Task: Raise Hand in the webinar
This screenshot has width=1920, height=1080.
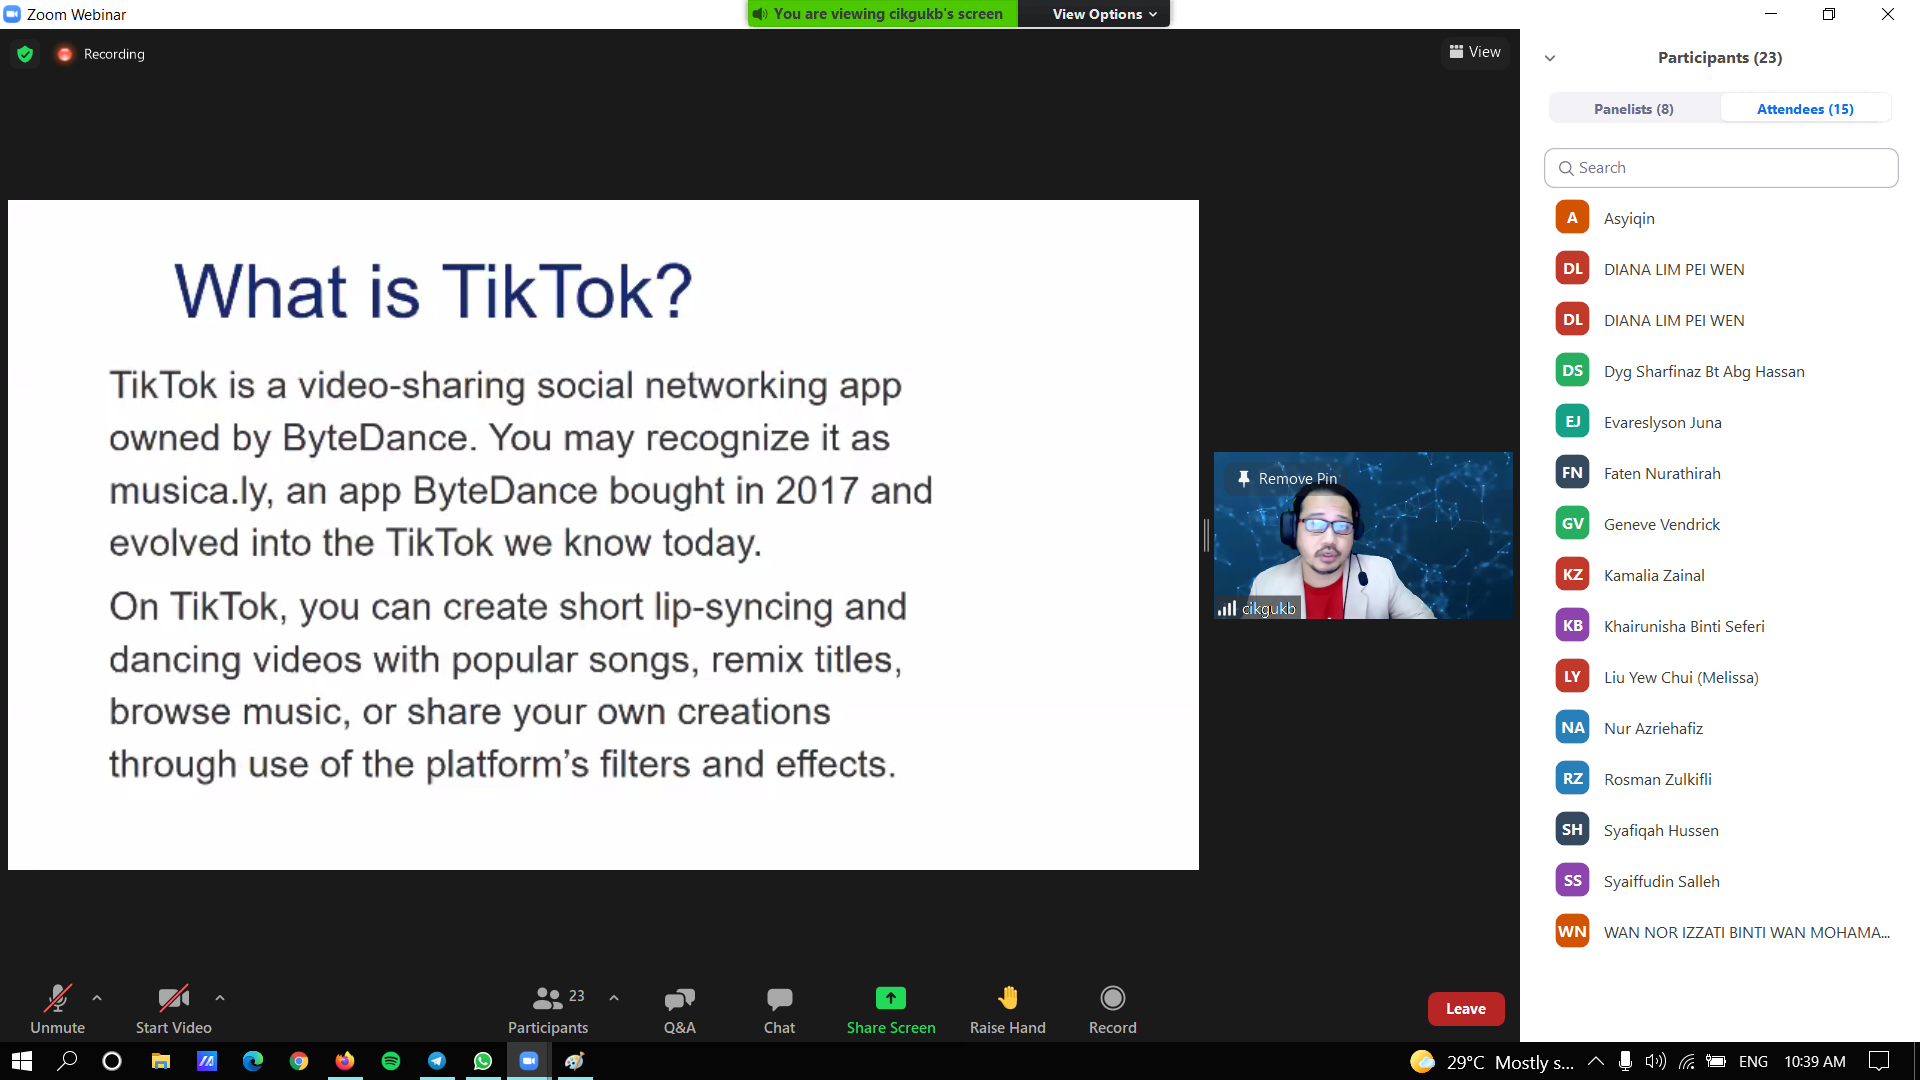Action: point(1007,1009)
